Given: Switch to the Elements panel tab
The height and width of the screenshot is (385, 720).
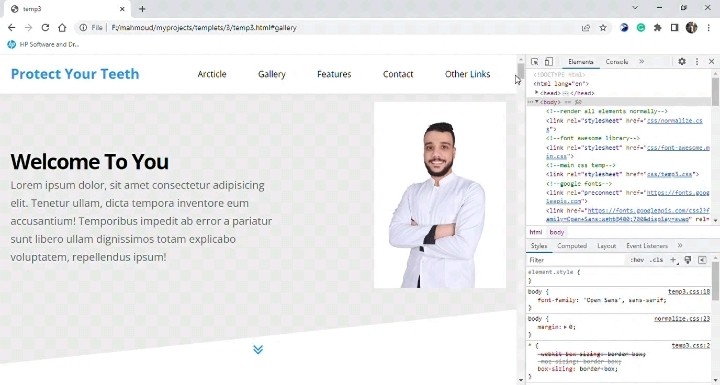Looking at the screenshot, I should (580, 62).
